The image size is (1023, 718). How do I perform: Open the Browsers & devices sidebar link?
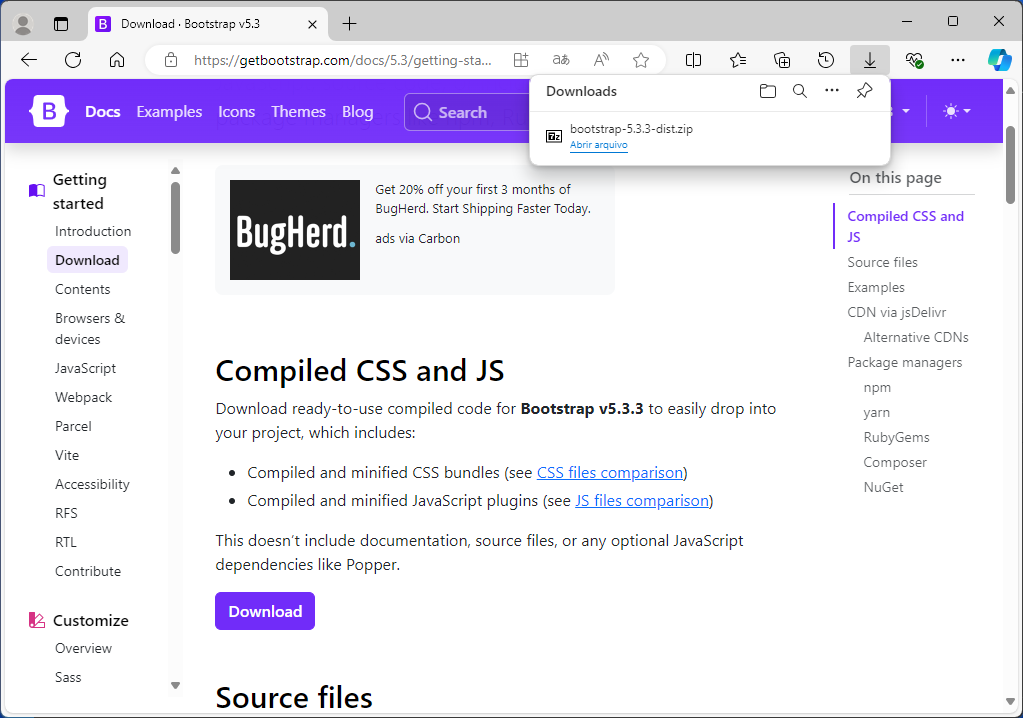(90, 329)
